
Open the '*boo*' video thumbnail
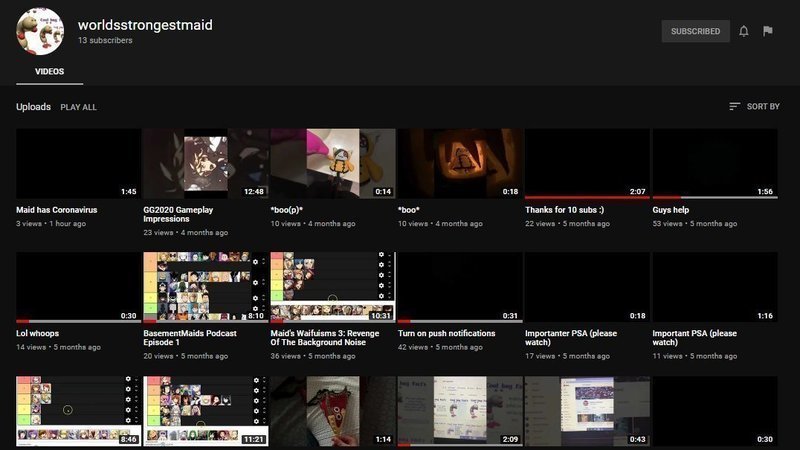460,163
